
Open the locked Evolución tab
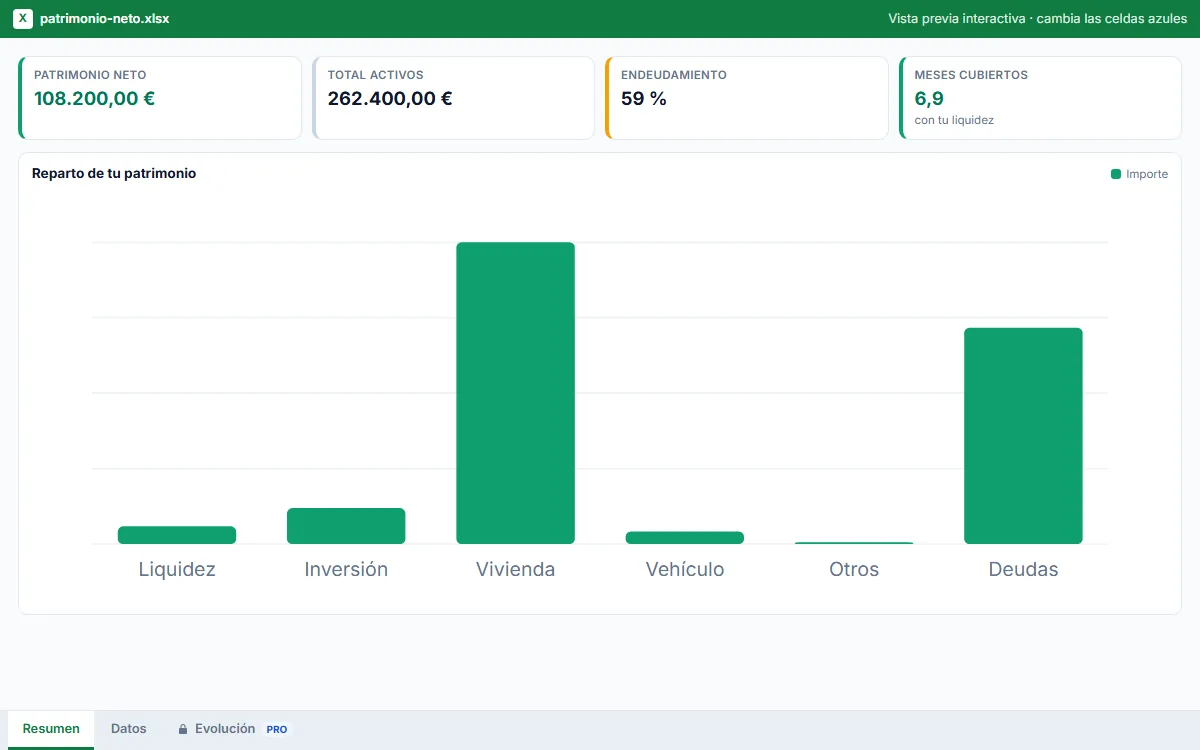(232, 729)
